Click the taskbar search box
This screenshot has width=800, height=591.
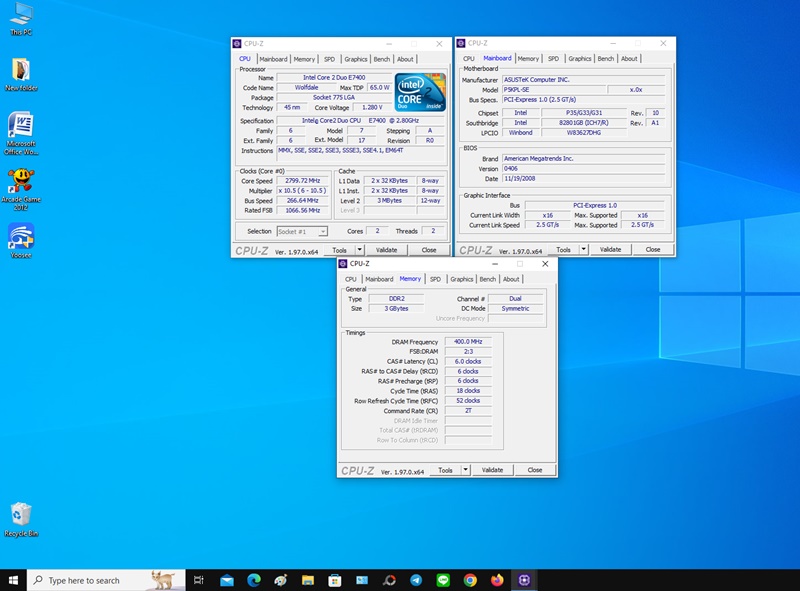106,580
